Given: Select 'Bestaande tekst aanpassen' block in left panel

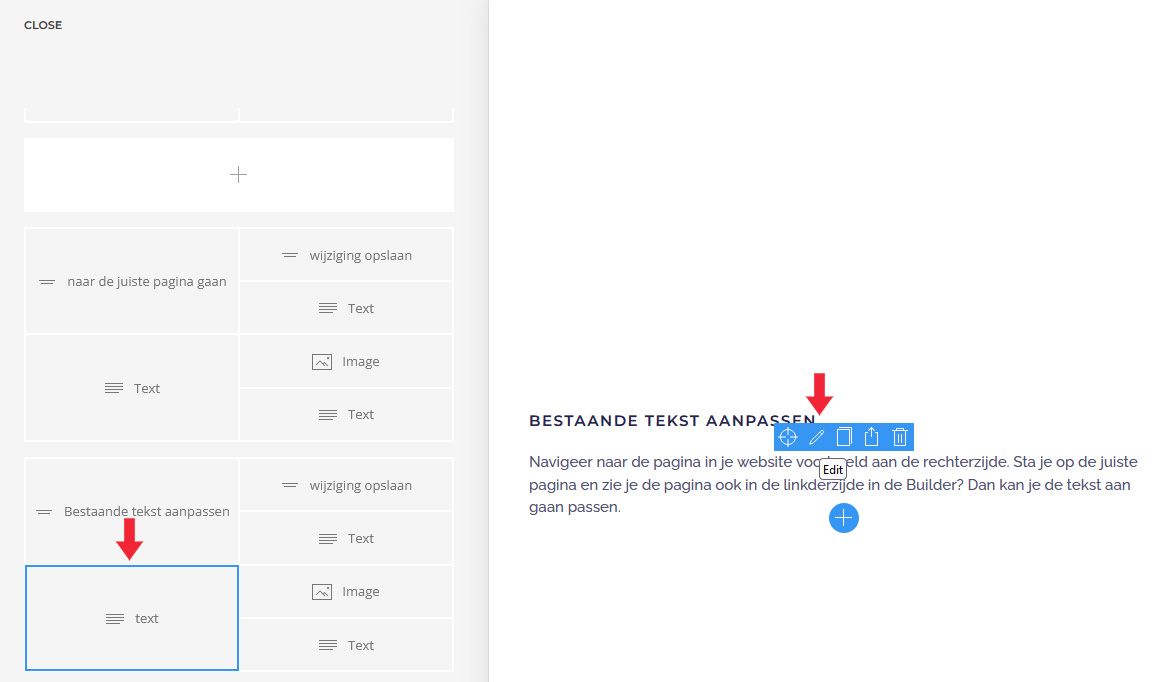Looking at the screenshot, I should (x=132, y=512).
